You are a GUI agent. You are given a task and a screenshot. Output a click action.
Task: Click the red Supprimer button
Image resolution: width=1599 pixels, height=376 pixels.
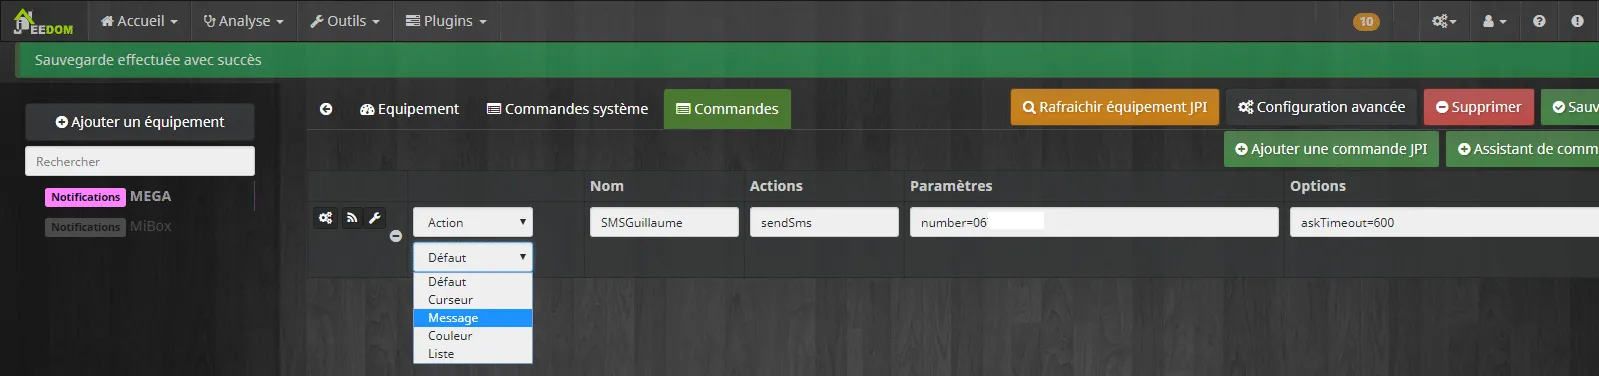[x=1478, y=107]
